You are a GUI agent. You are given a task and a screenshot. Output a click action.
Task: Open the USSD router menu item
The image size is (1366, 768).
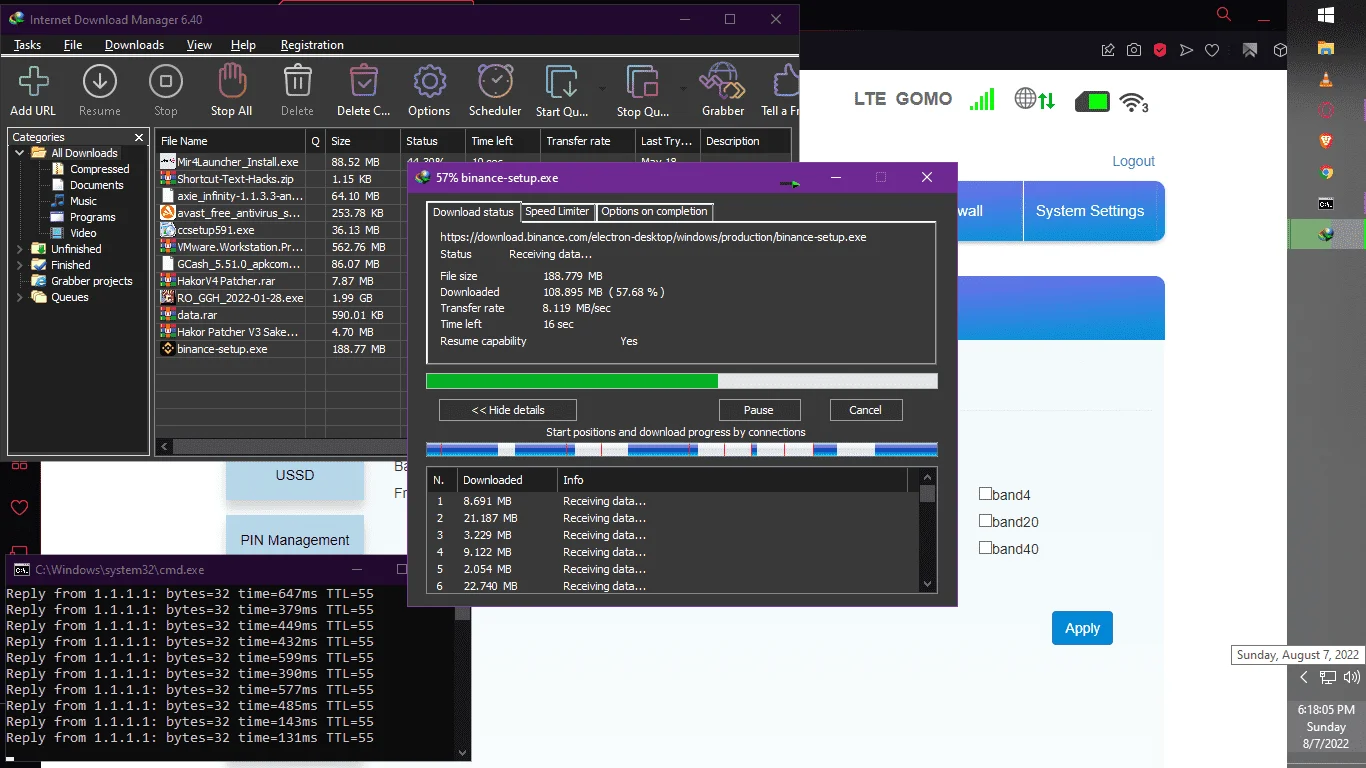[x=295, y=477]
